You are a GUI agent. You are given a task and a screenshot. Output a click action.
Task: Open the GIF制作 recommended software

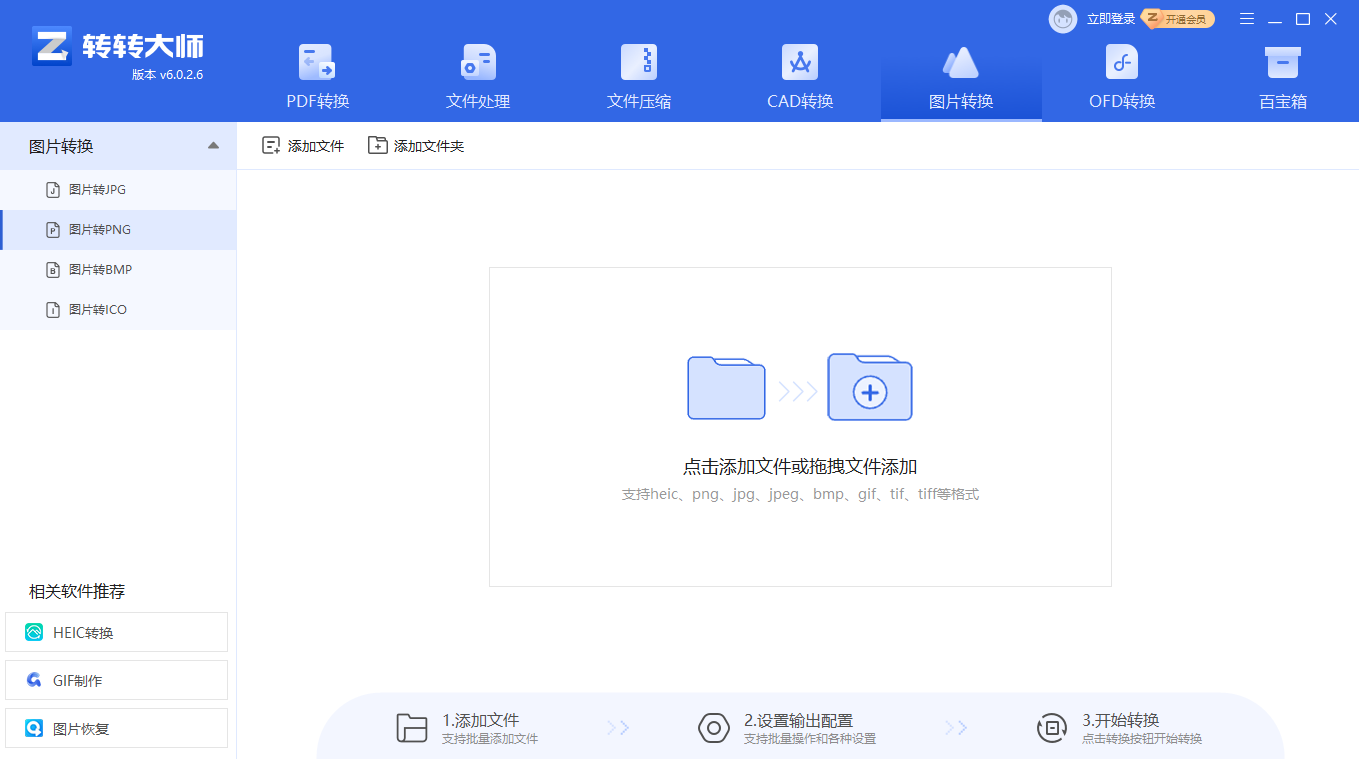click(x=117, y=681)
